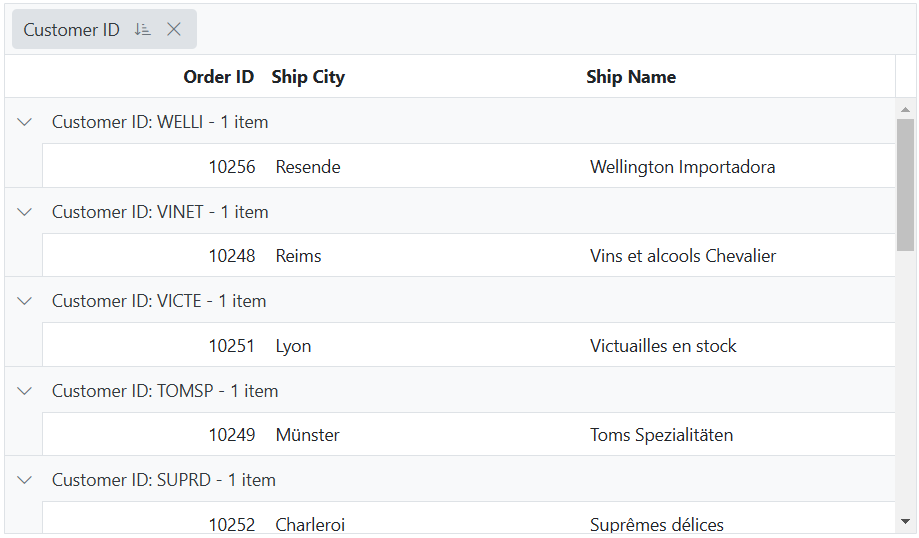This screenshot has height=538, width=919.
Task: Select the Reims ship city cell
Action: point(299,256)
